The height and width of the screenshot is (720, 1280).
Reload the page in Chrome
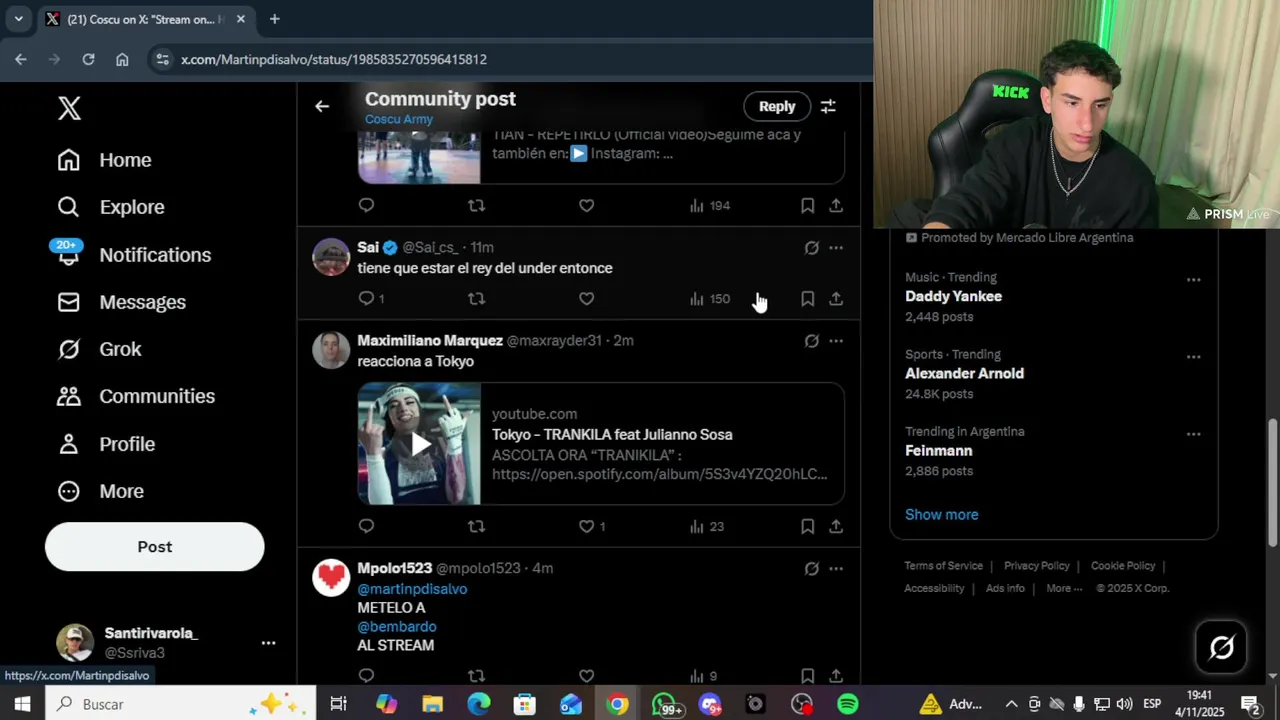tap(88, 59)
